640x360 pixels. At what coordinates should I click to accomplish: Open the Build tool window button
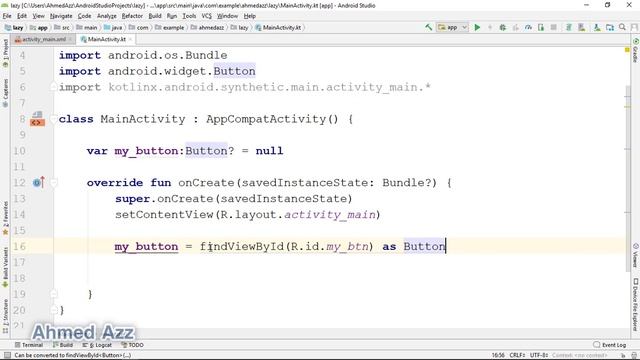coord(63,345)
